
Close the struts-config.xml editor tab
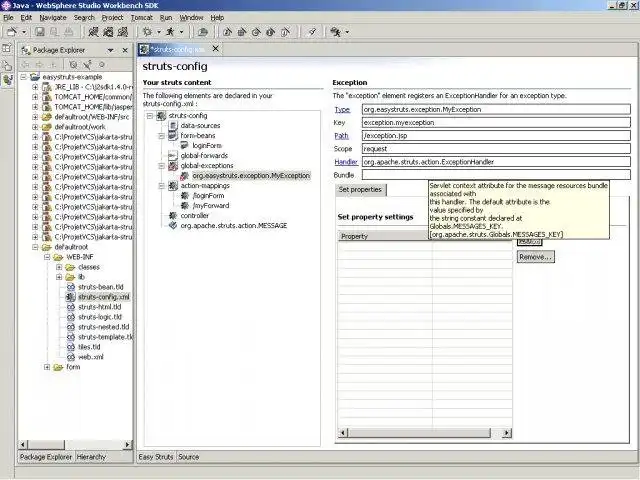point(216,49)
